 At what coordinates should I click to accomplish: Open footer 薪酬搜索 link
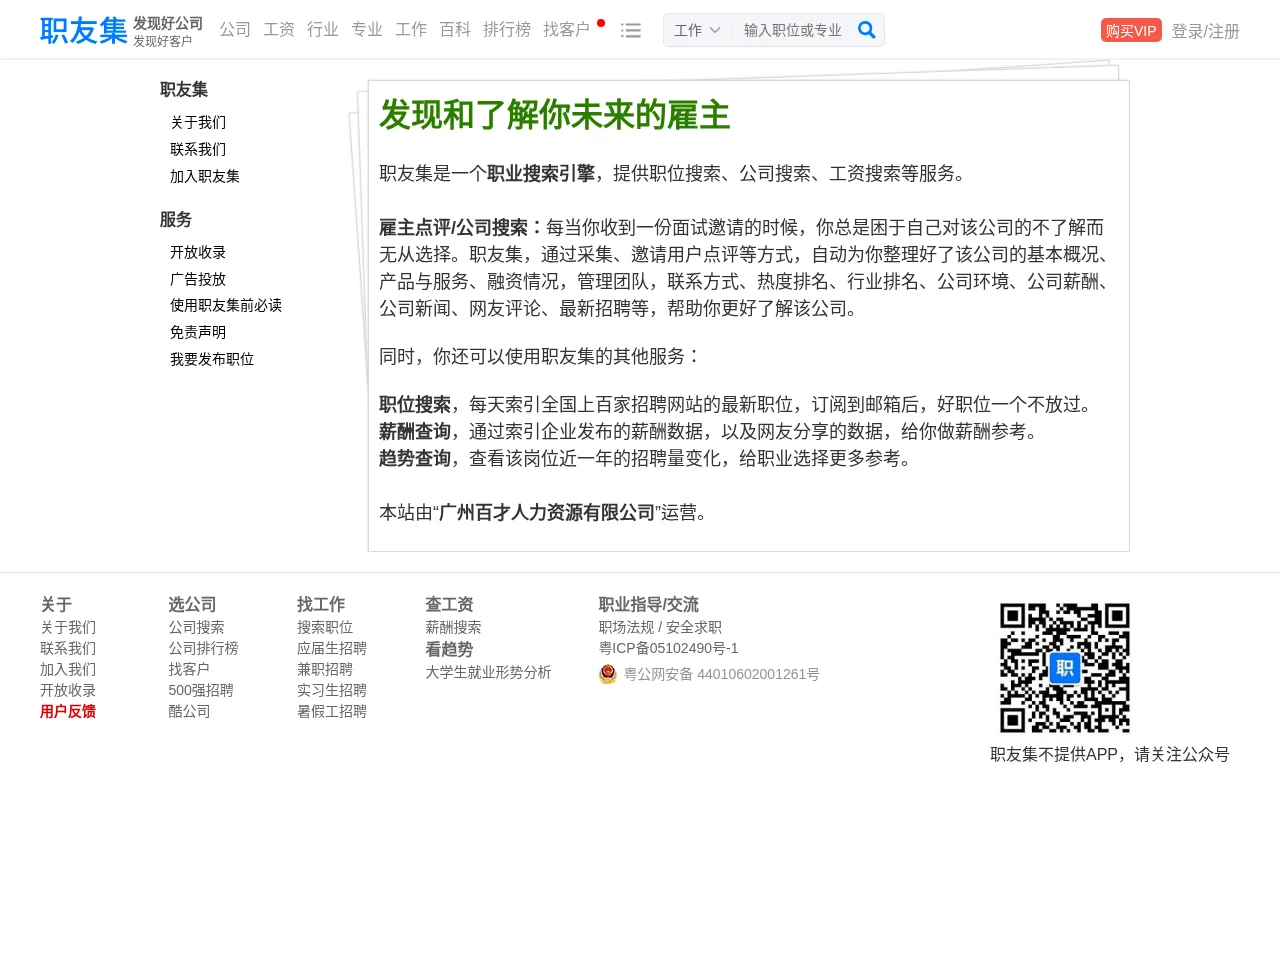coord(453,627)
